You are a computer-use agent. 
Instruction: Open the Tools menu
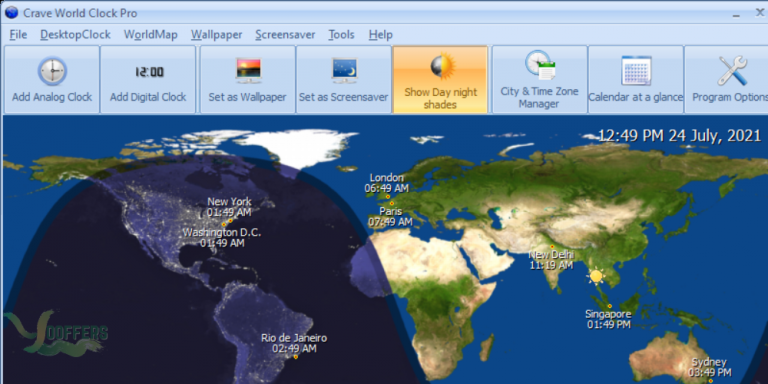click(x=341, y=35)
